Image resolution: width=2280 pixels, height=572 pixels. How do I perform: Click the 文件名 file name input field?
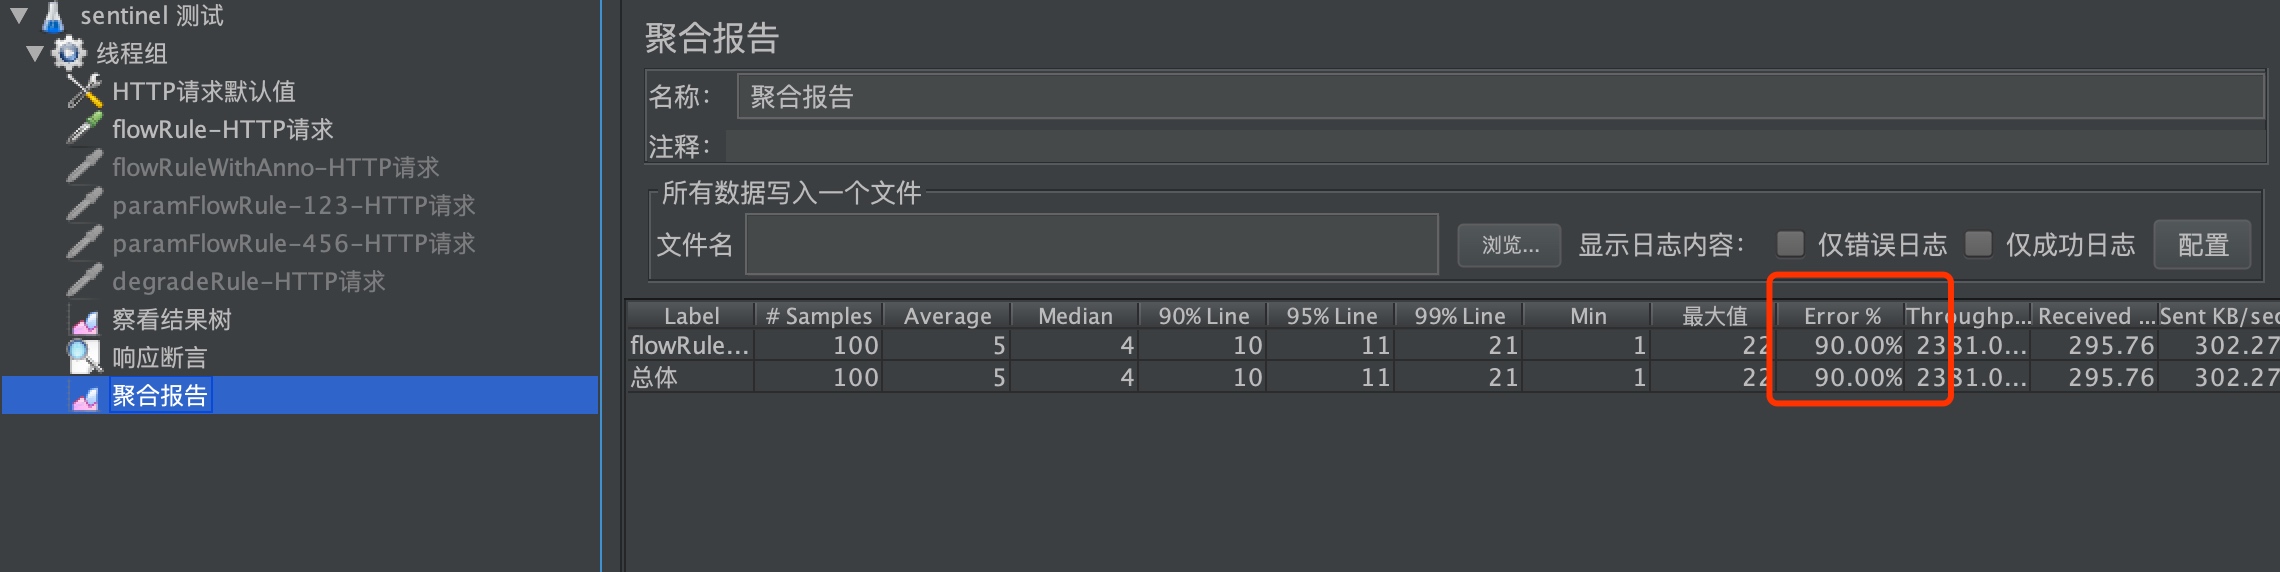coord(1091,244)
